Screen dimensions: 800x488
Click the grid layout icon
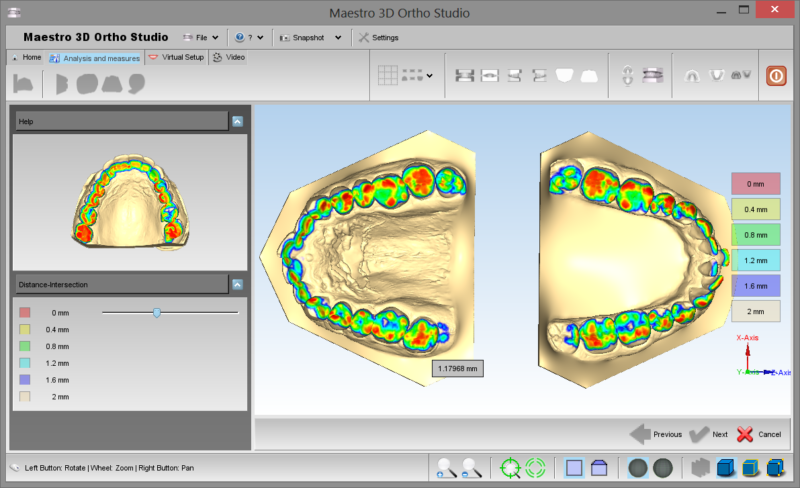point(388,76)
